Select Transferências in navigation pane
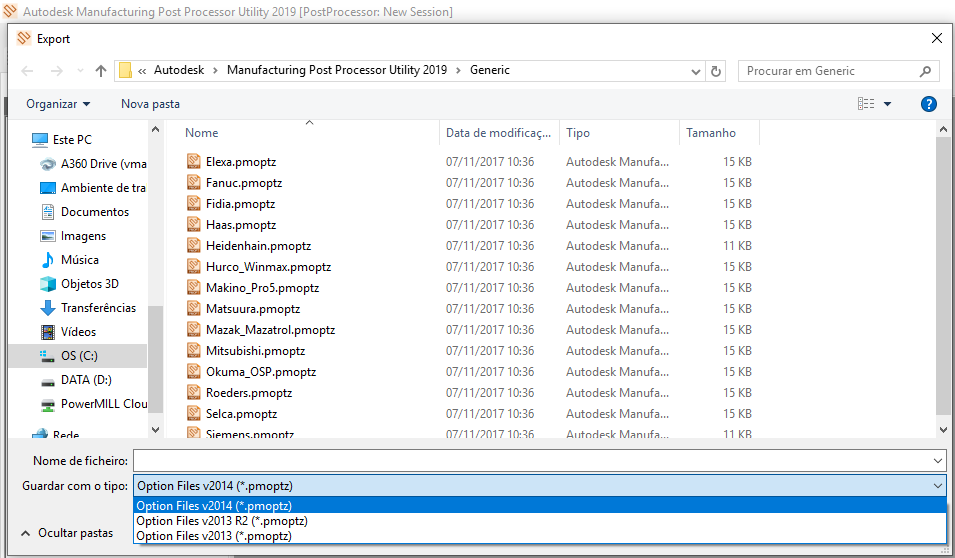Viewport: 955px width, 558px height. click(88, 308)
